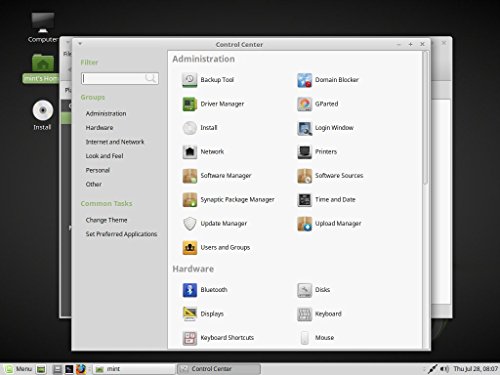Image resolution: width=500 pixels, height=375 pixels.
Task: Launch Software Manager icon
Action: [189, 176]
